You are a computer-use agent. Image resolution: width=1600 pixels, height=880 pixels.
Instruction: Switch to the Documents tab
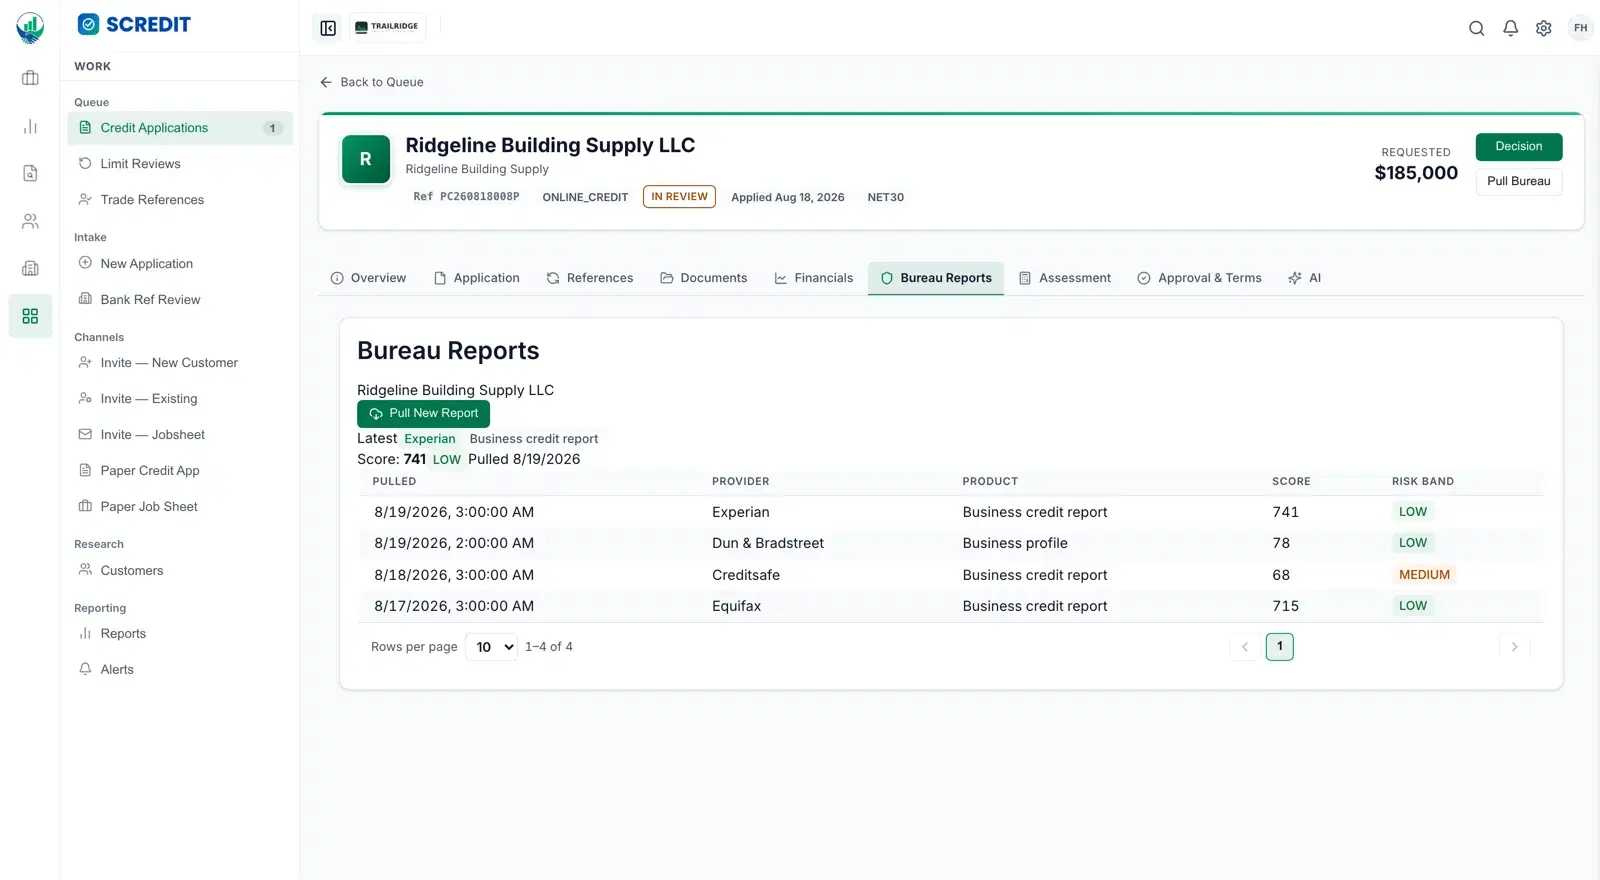(x=704, y=278)
